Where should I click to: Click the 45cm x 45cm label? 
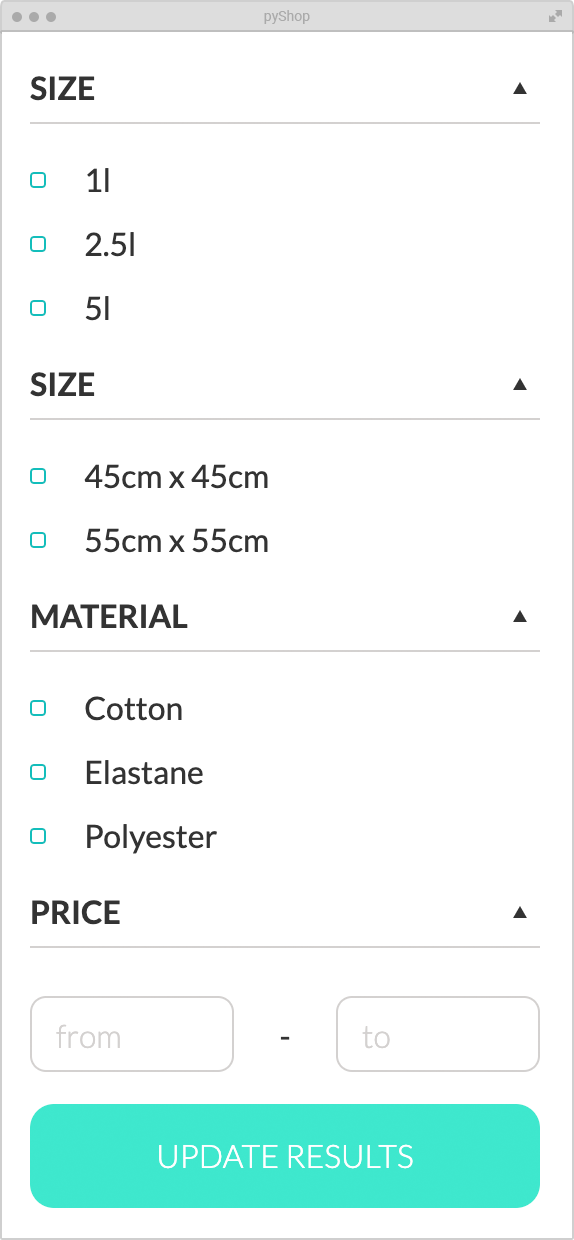(177, 477)
